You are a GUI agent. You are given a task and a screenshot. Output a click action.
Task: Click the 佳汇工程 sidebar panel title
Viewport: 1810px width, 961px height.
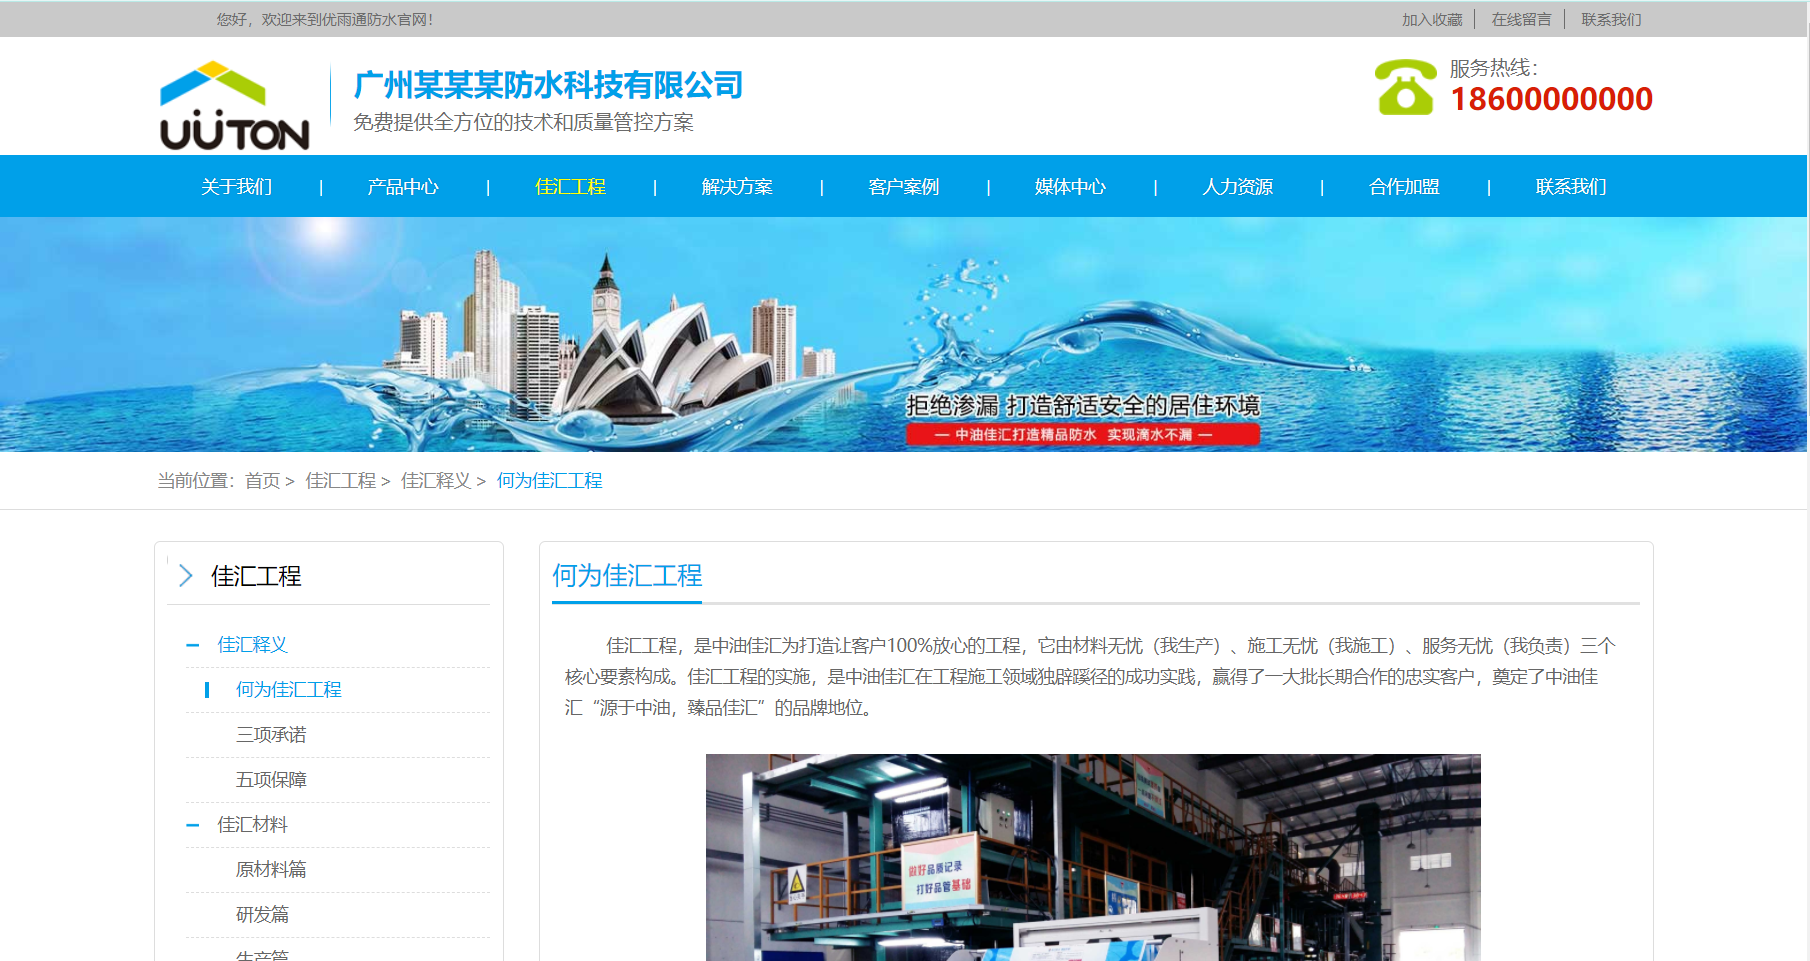pyautogui.click(x=256, y=576)
